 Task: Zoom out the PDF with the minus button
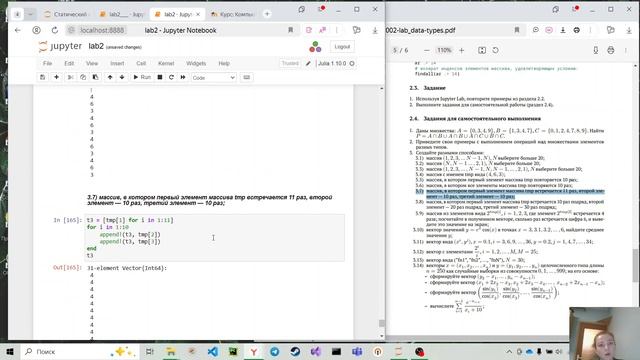(x=427, y=50)
